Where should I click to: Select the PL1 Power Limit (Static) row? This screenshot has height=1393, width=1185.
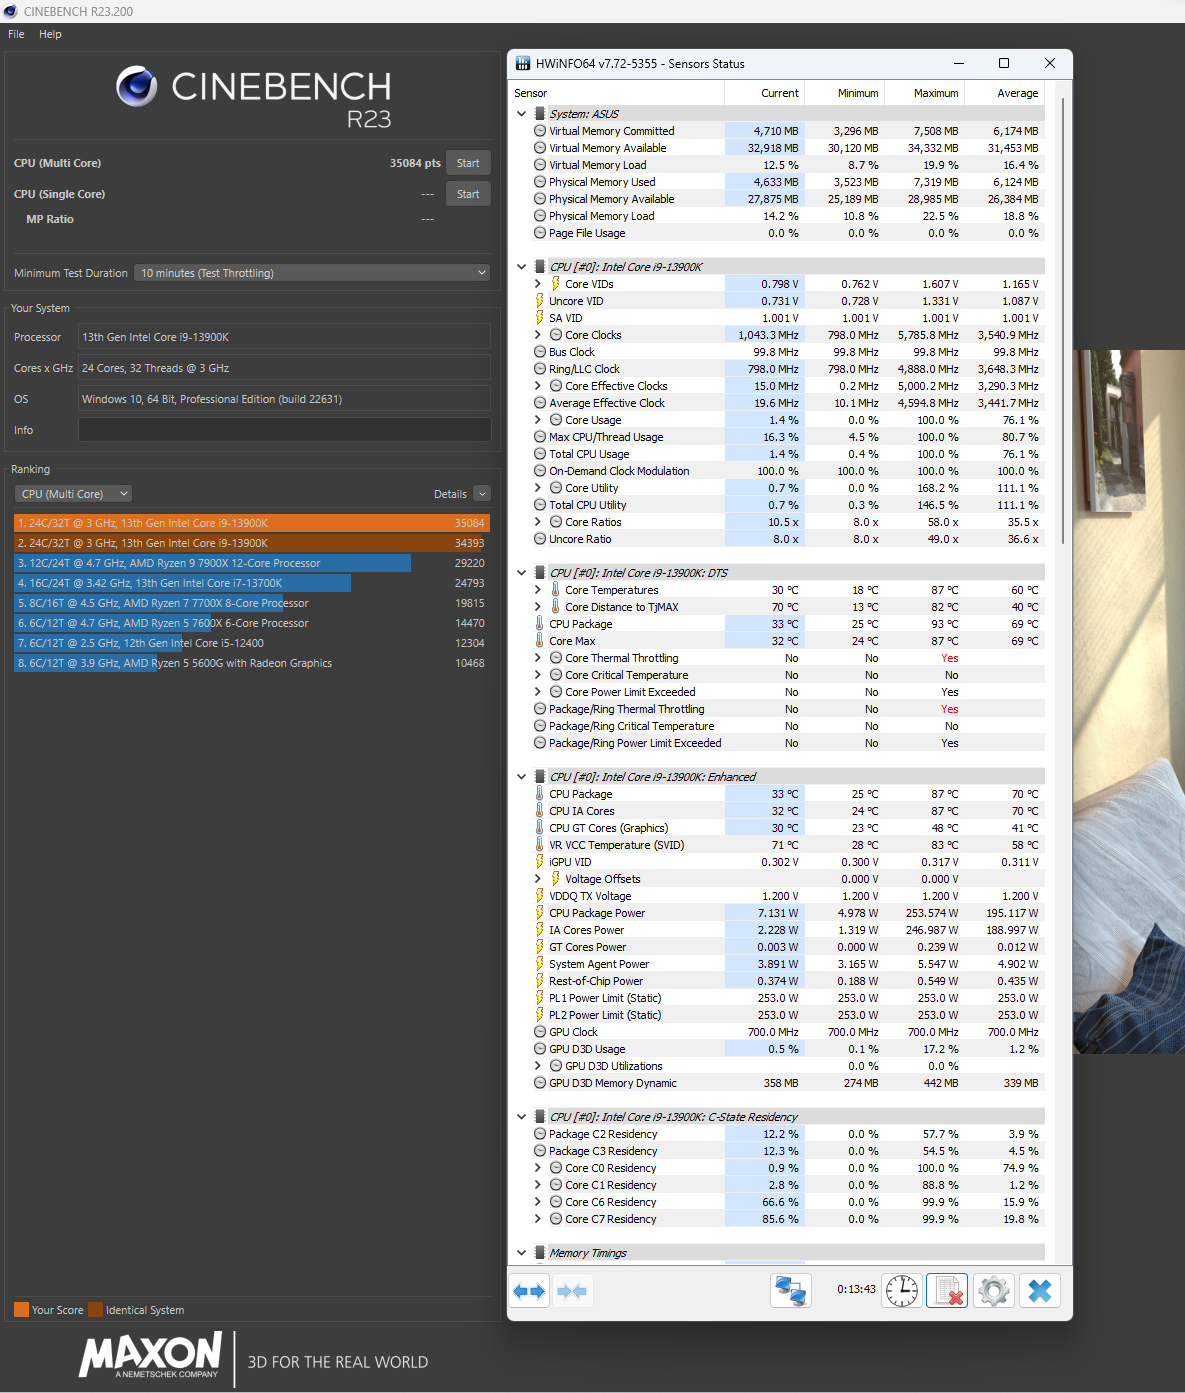(790, 998)
